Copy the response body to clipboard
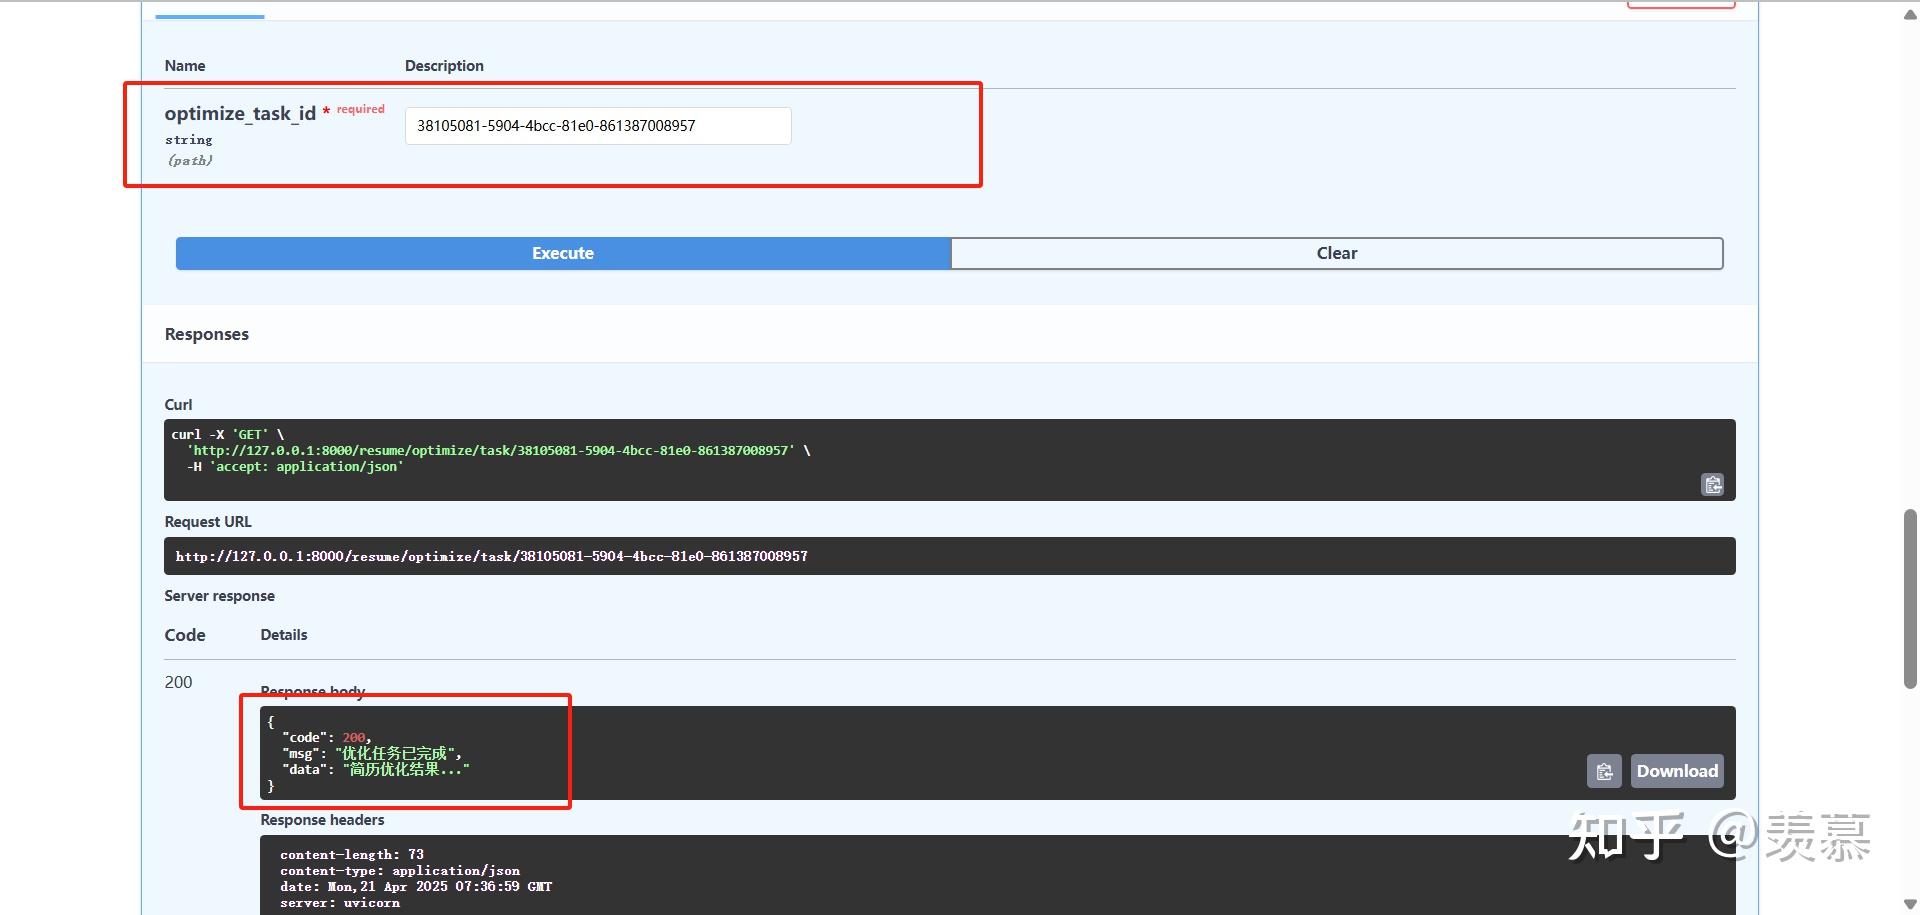 pos(1604,770)
